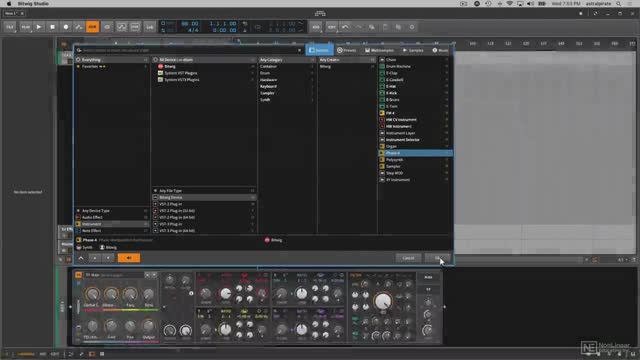Select System VST Plugins location
Screen dimensions: 640x360
coord(204,73)
